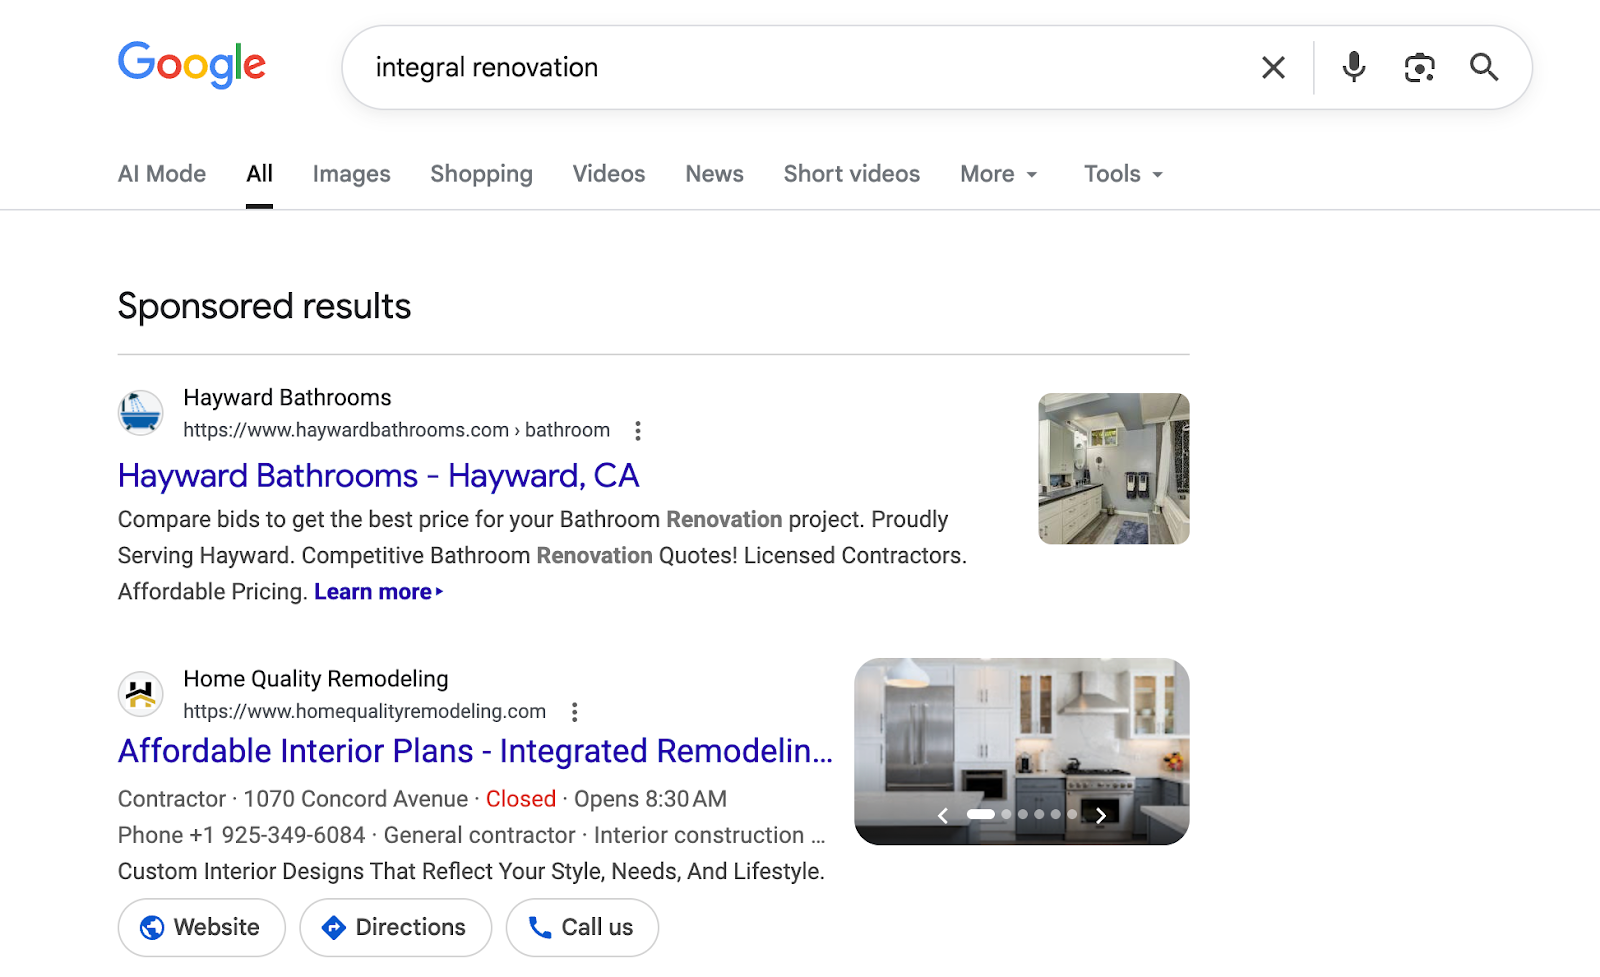Switch to the News tab
The height and width of the screenshot is (977, 1600).
pos(714,174)
